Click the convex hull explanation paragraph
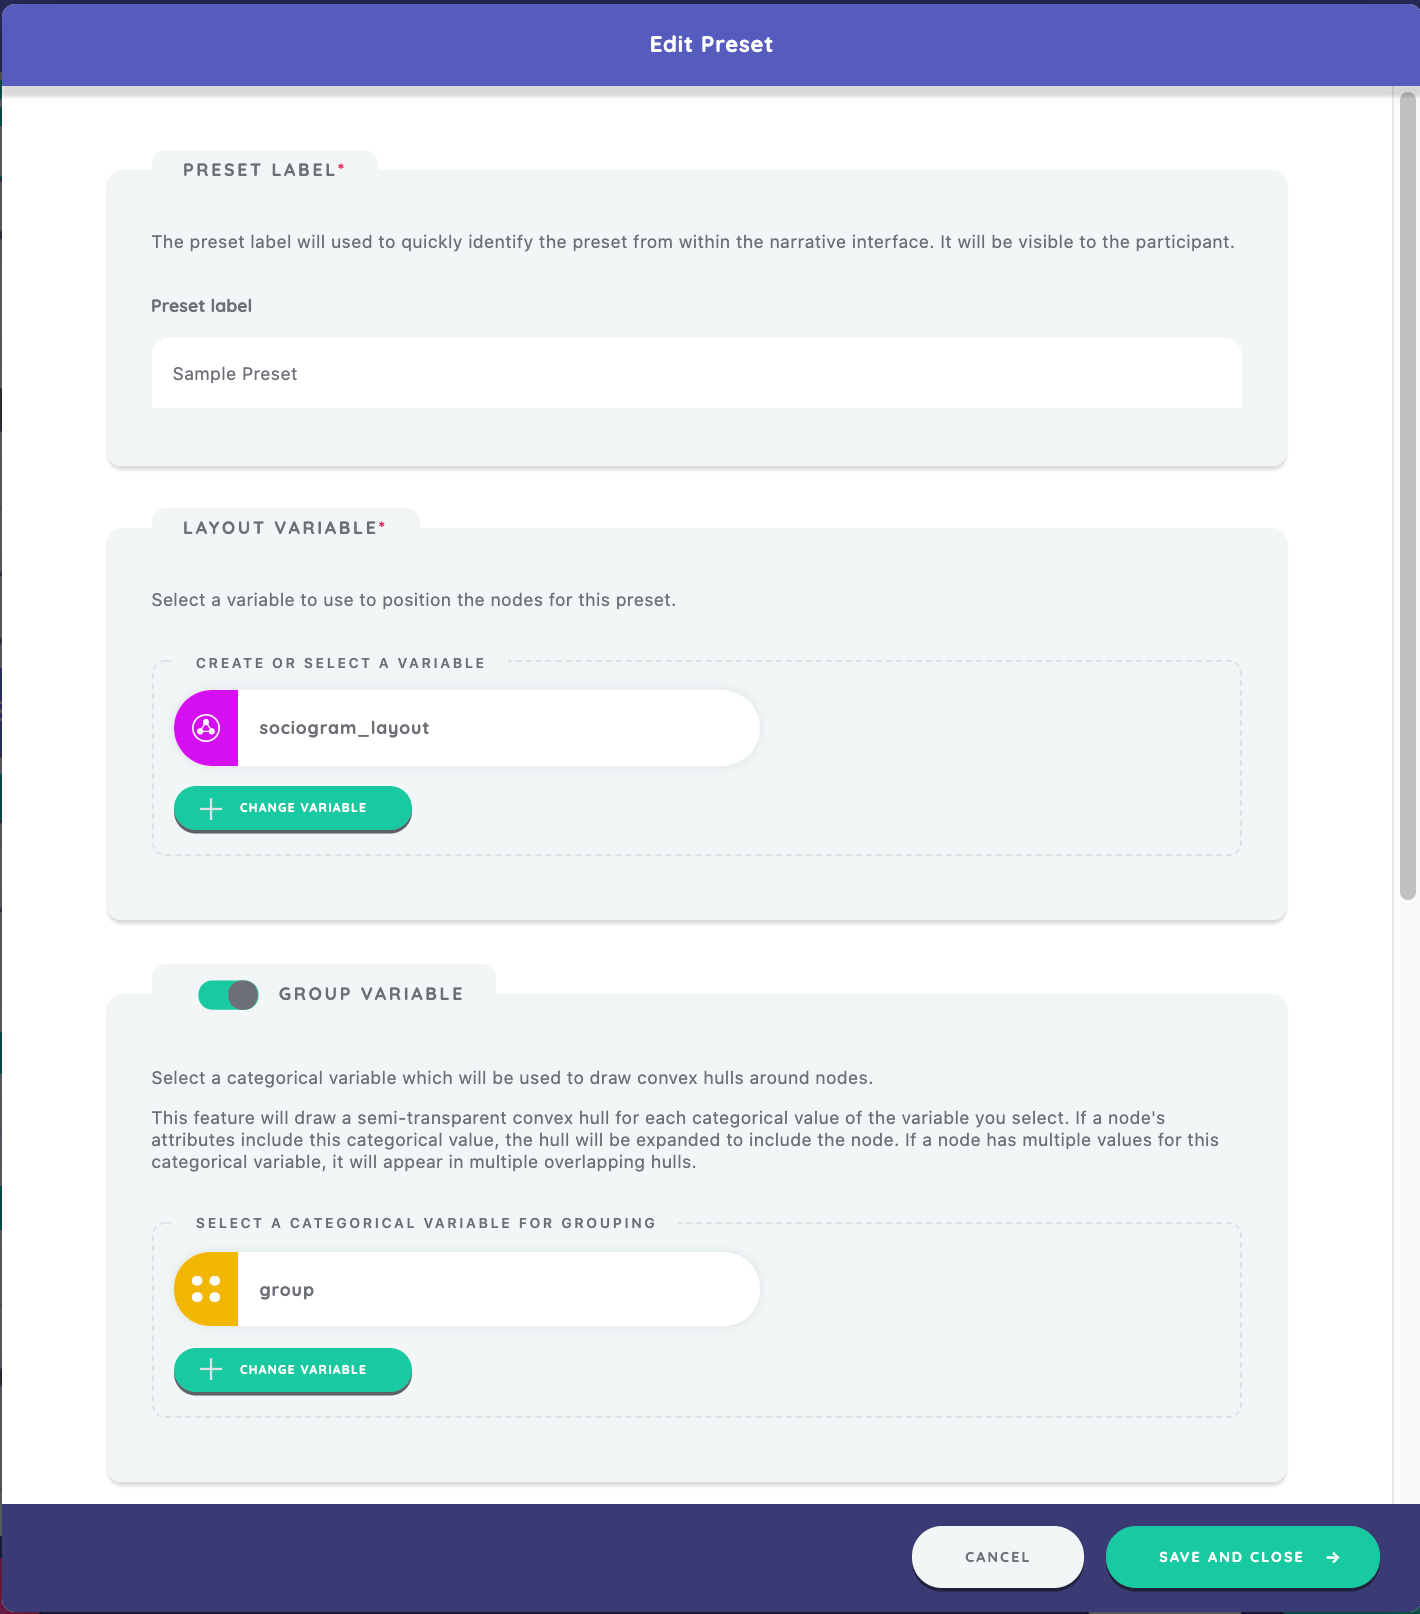 tap(685, 1140)
